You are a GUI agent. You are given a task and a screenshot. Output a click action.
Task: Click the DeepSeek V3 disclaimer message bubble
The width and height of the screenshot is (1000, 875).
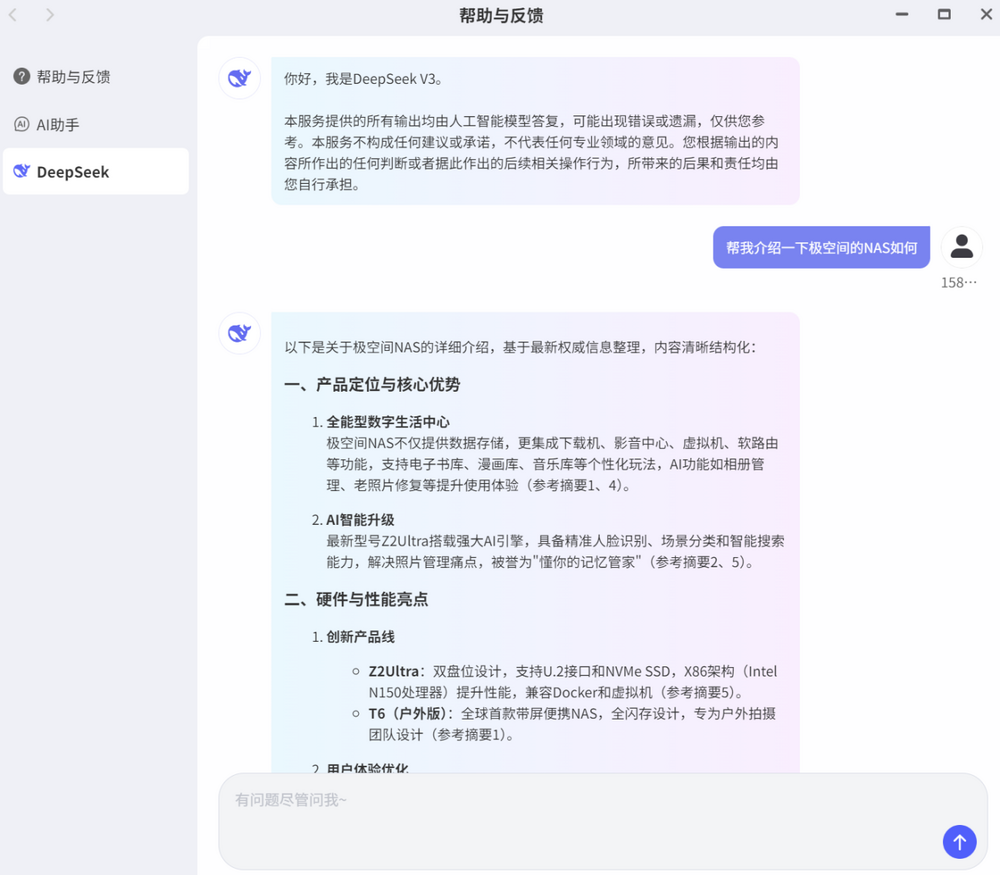click(x=535, y=131)
